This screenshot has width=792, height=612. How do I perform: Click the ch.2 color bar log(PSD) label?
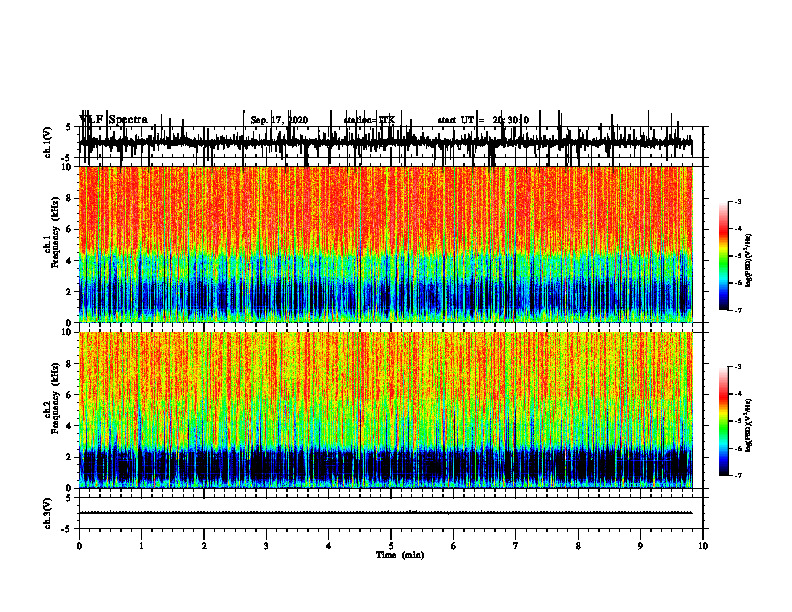(748, 425)
